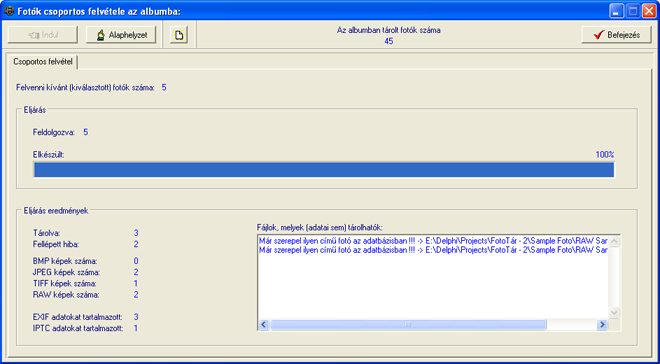
Task: Click the 'Felvenni kívánt (kiválasztott) fotók száma' label
Action: 85,88
